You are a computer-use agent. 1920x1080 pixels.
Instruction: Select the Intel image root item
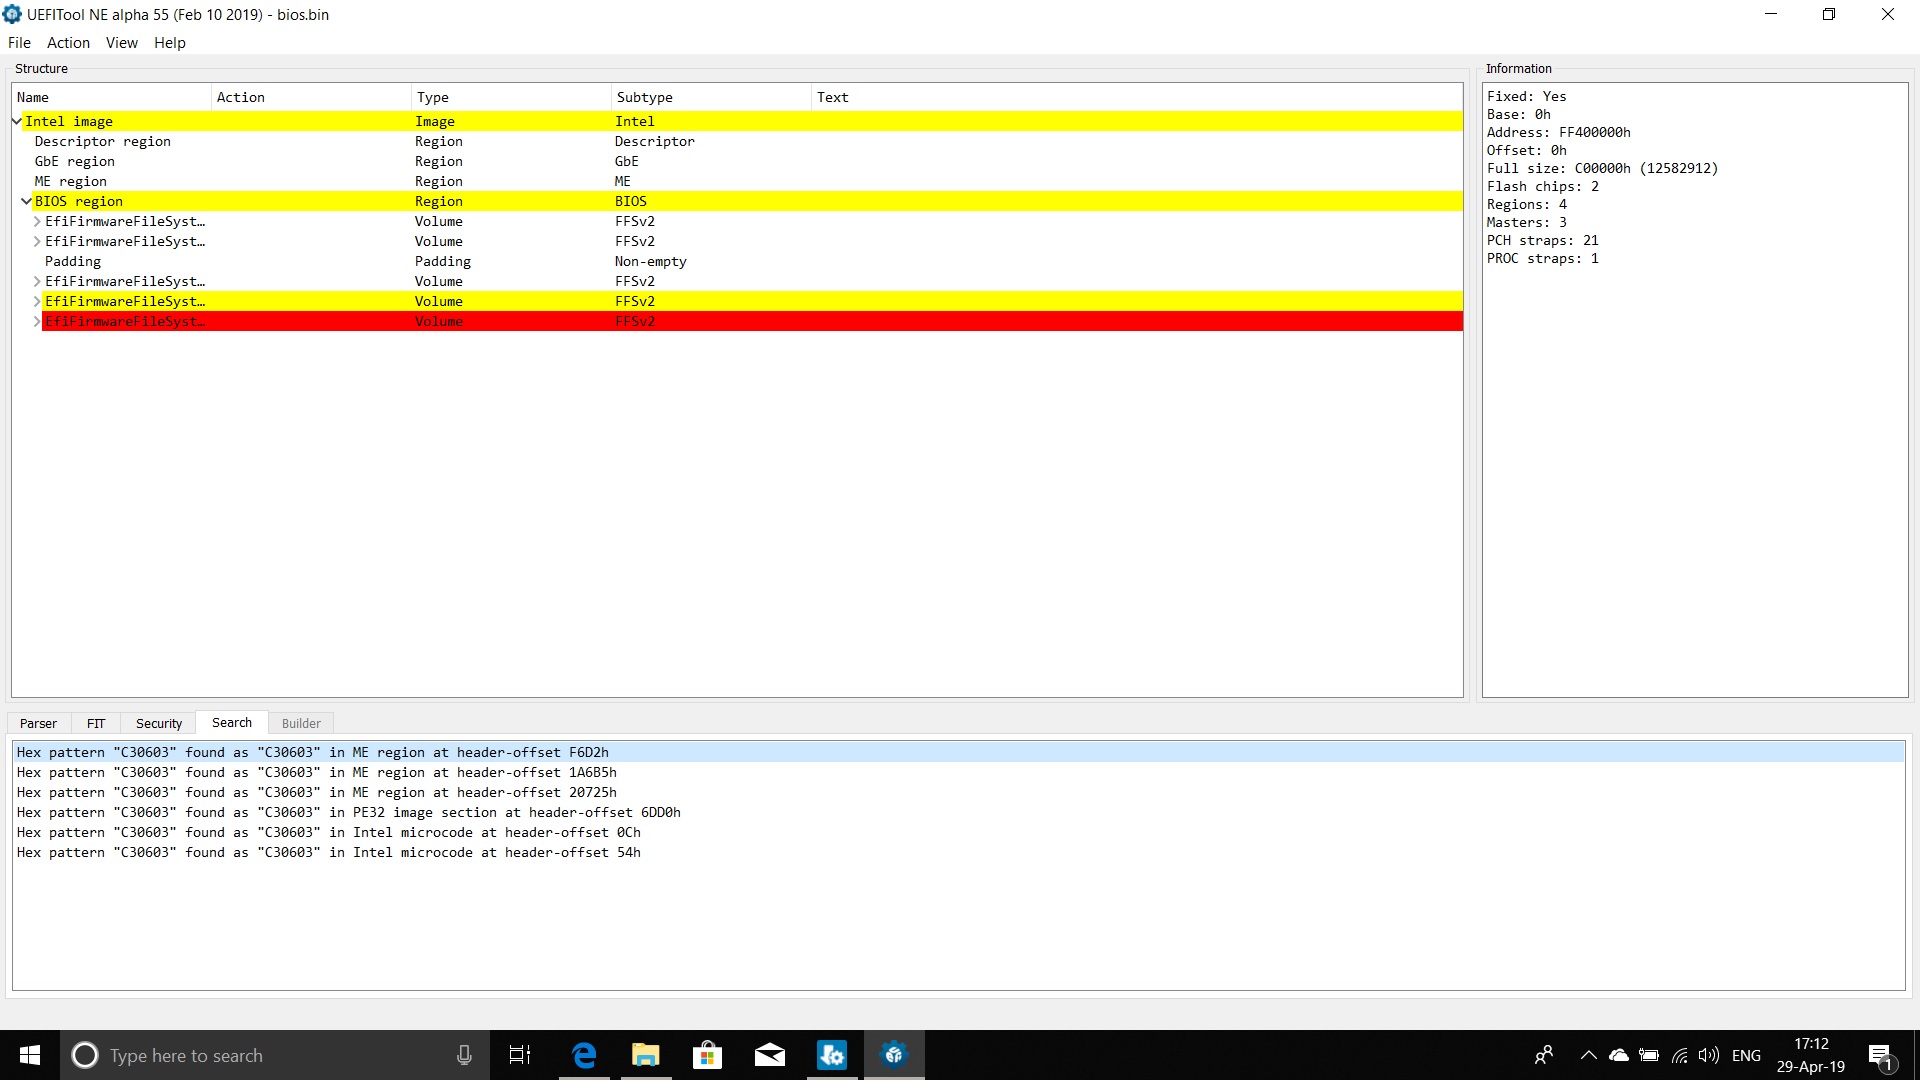click(737, 121)
